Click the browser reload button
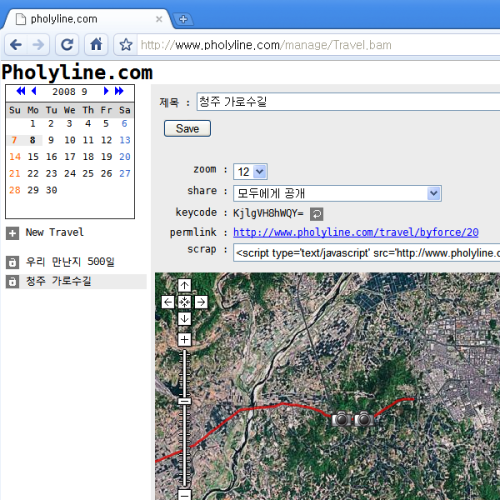This screenshot has height=500, width=500. 67,44
